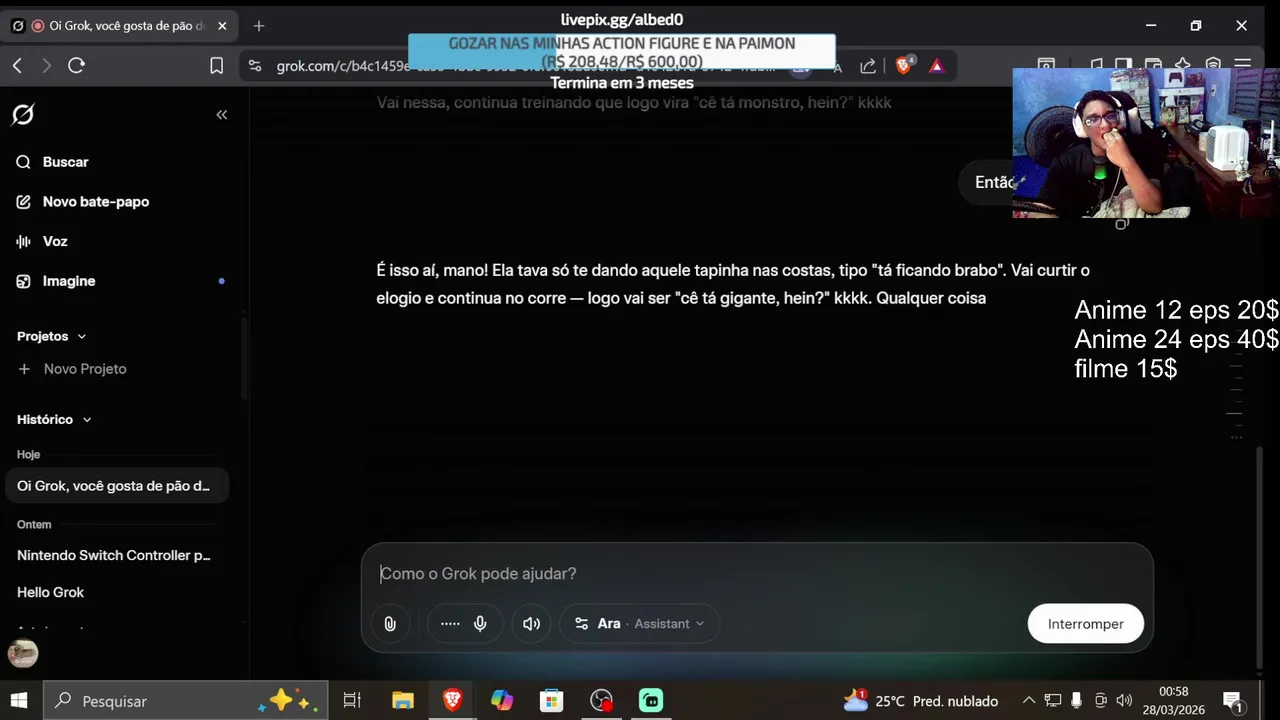The image size is (1280, 720).
Task: Click the user profile avatar
Action: 23,654
